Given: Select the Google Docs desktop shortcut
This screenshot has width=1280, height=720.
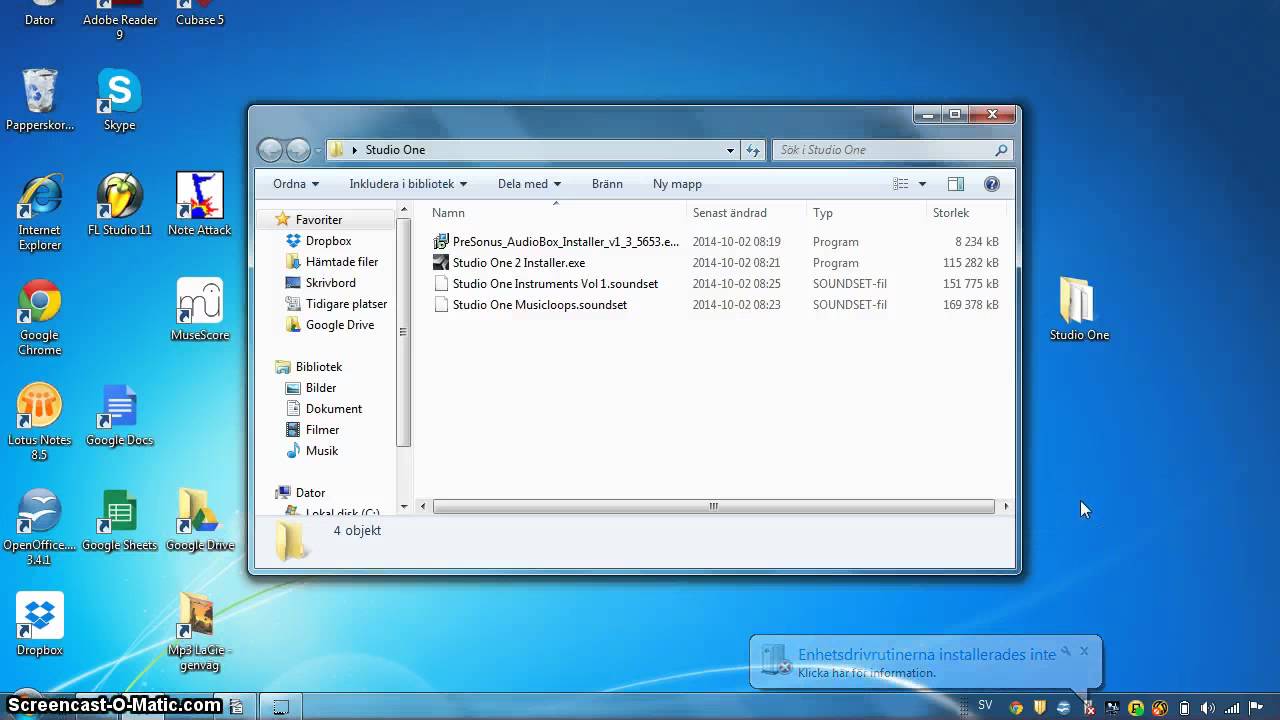Looking at the screenshot, I should click(119, 415).
